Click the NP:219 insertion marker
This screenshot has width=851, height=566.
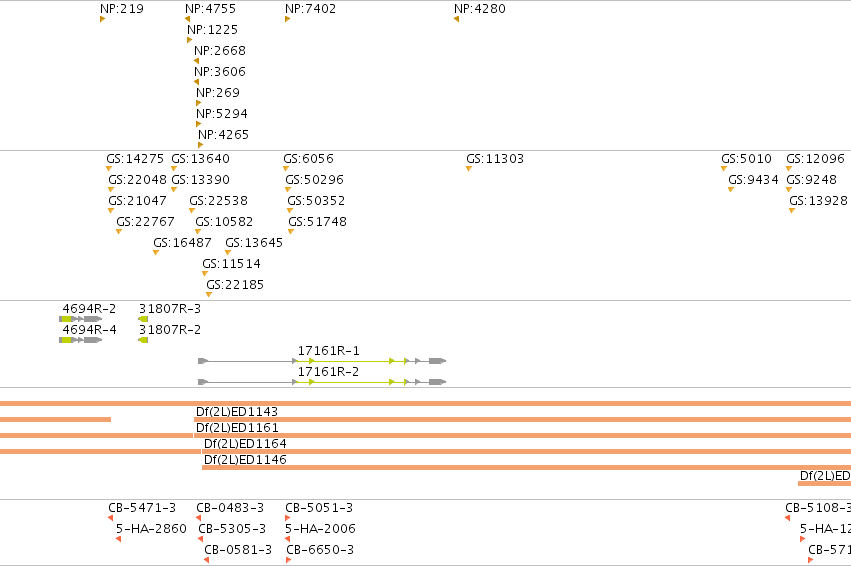tap(103, 20)
